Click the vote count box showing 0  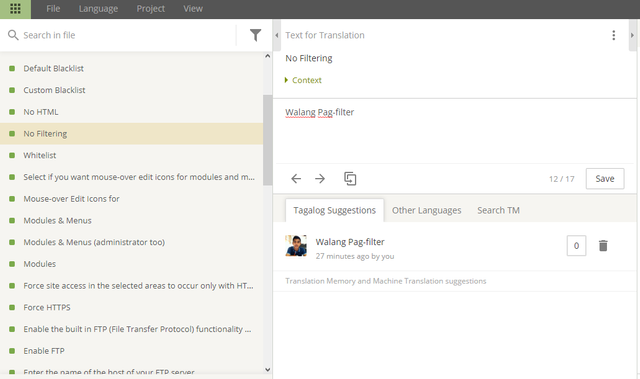[576, 246]
